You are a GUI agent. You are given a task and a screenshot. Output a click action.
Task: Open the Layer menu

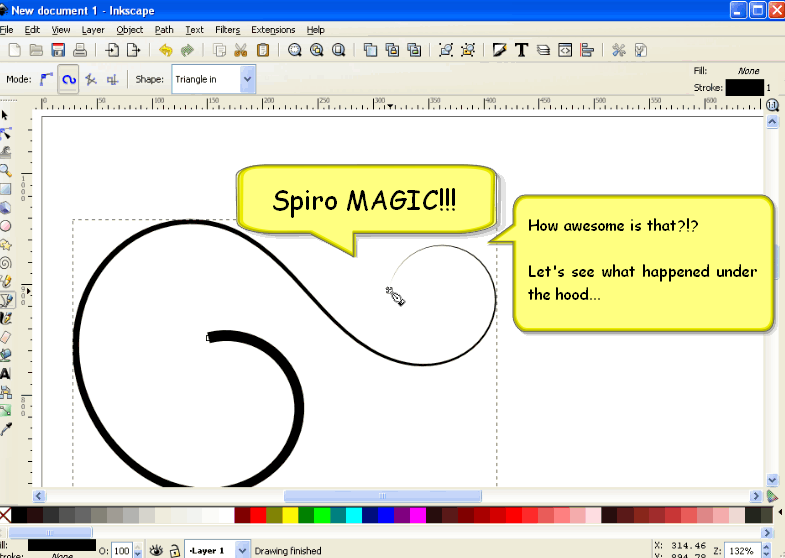point(93,30)
